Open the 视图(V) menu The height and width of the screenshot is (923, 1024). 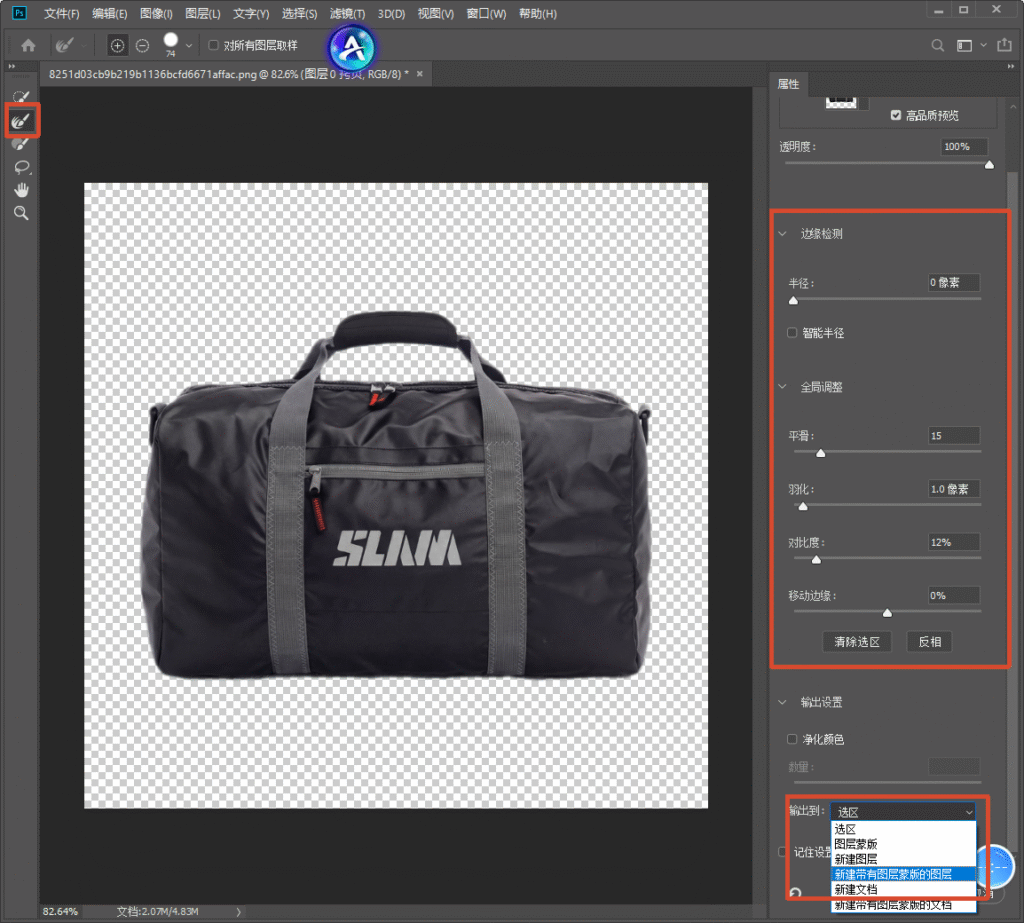point(436,14)
